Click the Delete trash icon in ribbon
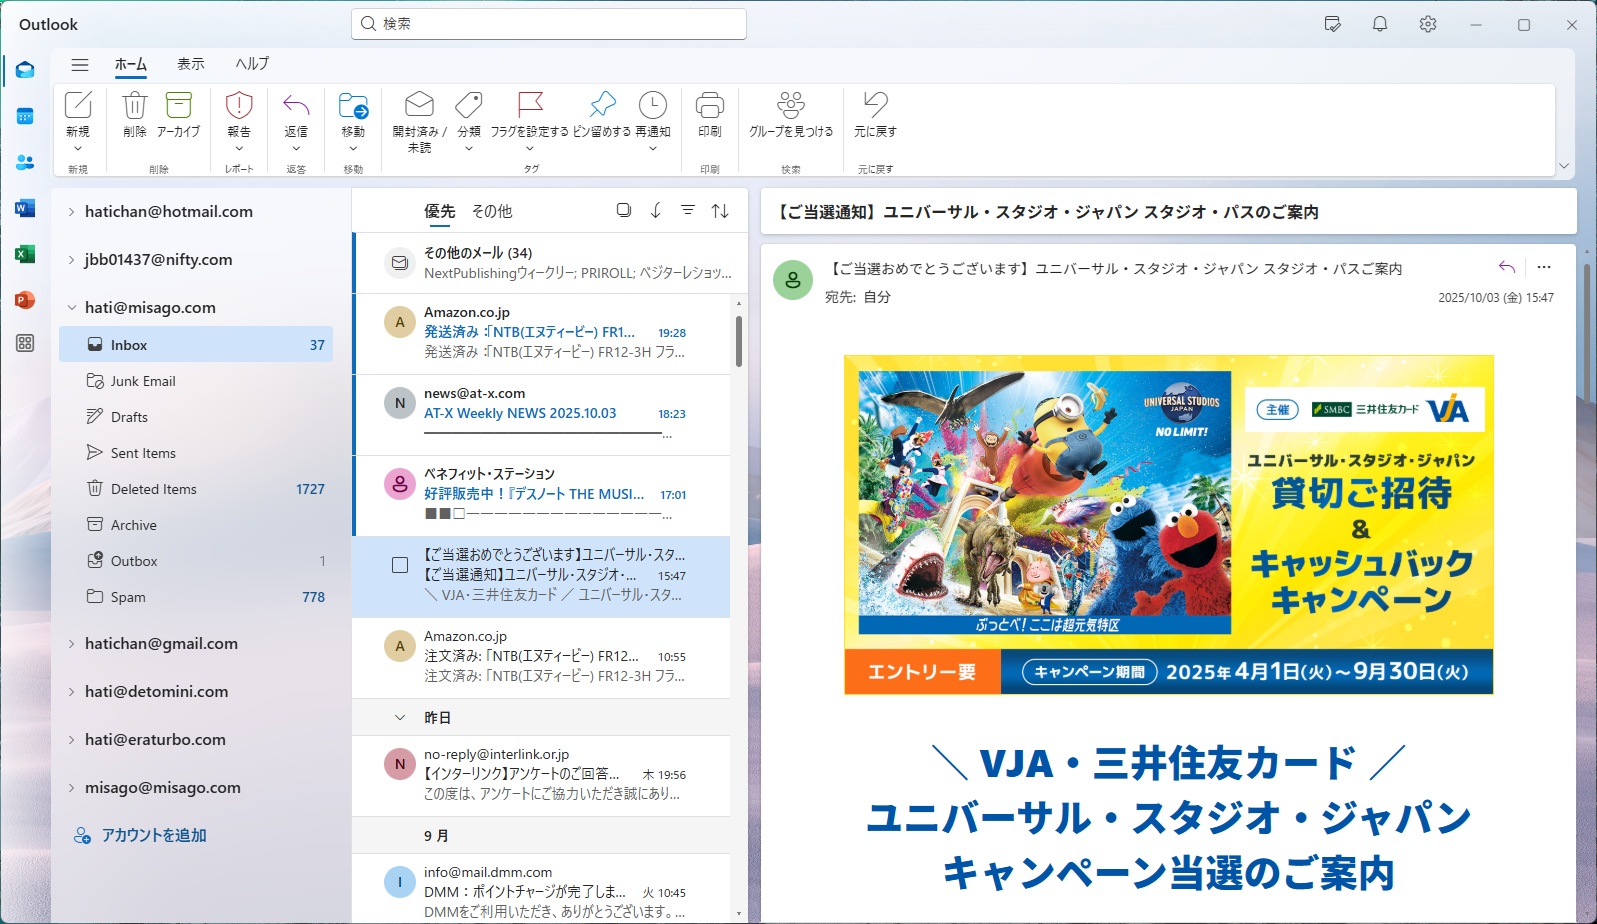This screenshot has width=1597, height=924. 134,106
